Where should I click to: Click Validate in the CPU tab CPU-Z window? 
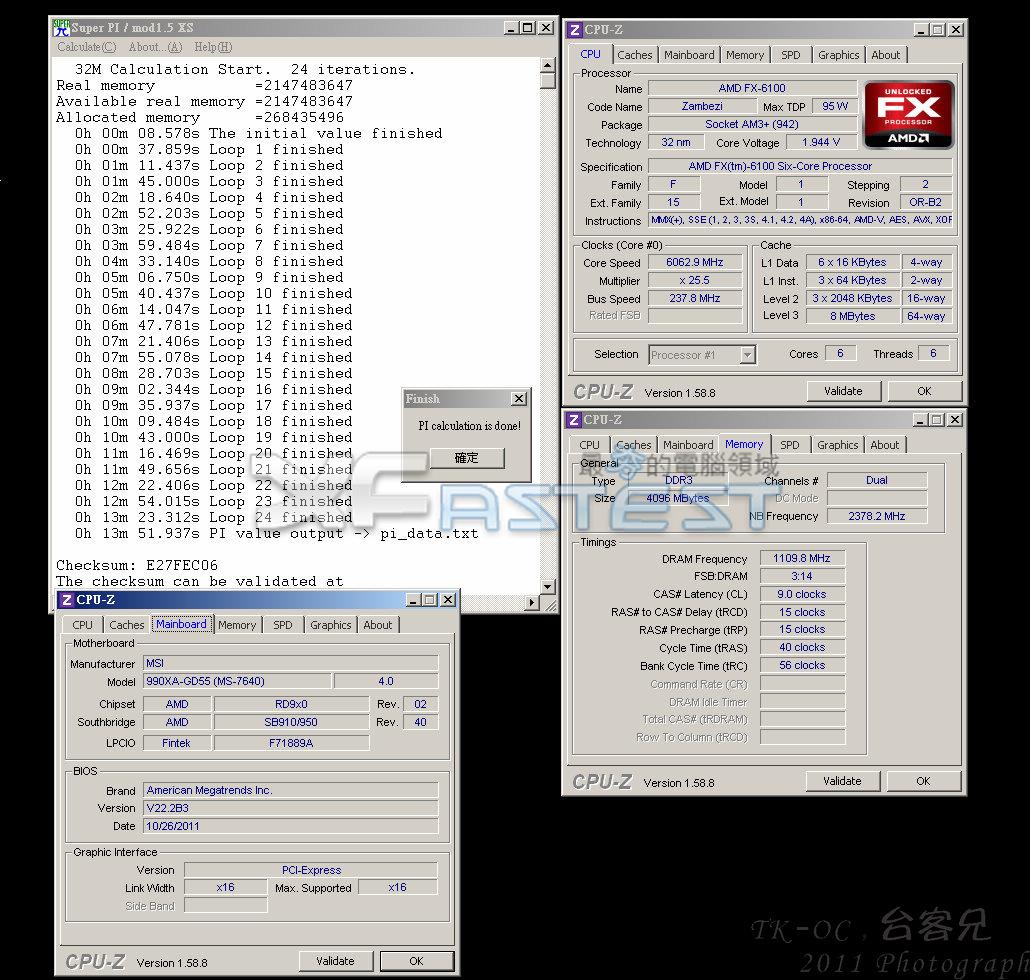pyautogui.click(x=843, y=391)
